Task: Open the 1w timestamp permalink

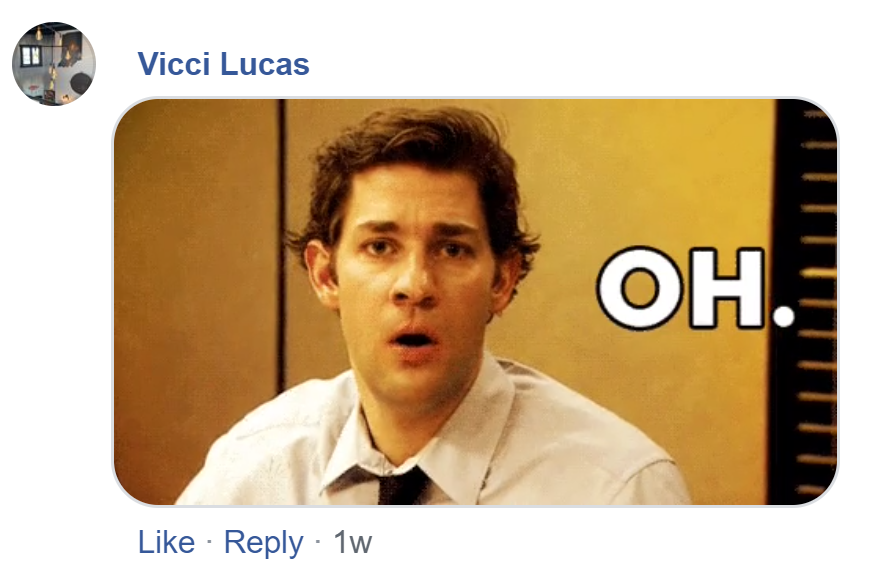Action: tap(353, 542)
